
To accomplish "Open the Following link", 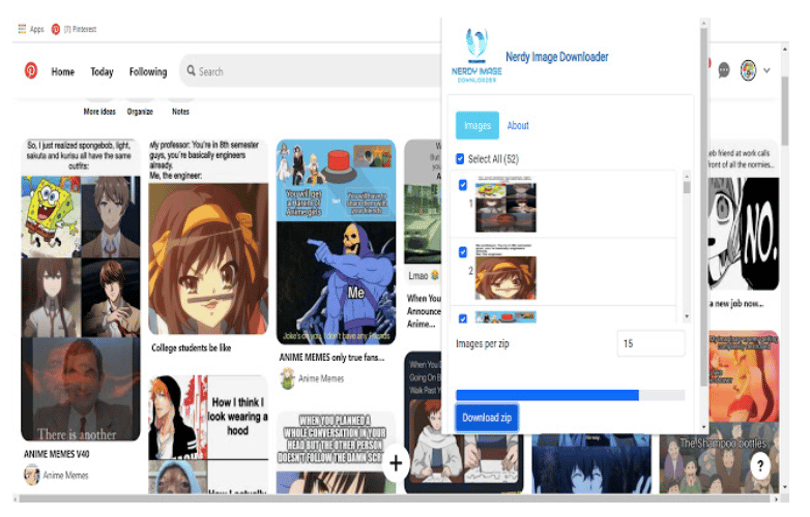I will tap(148, 71).
